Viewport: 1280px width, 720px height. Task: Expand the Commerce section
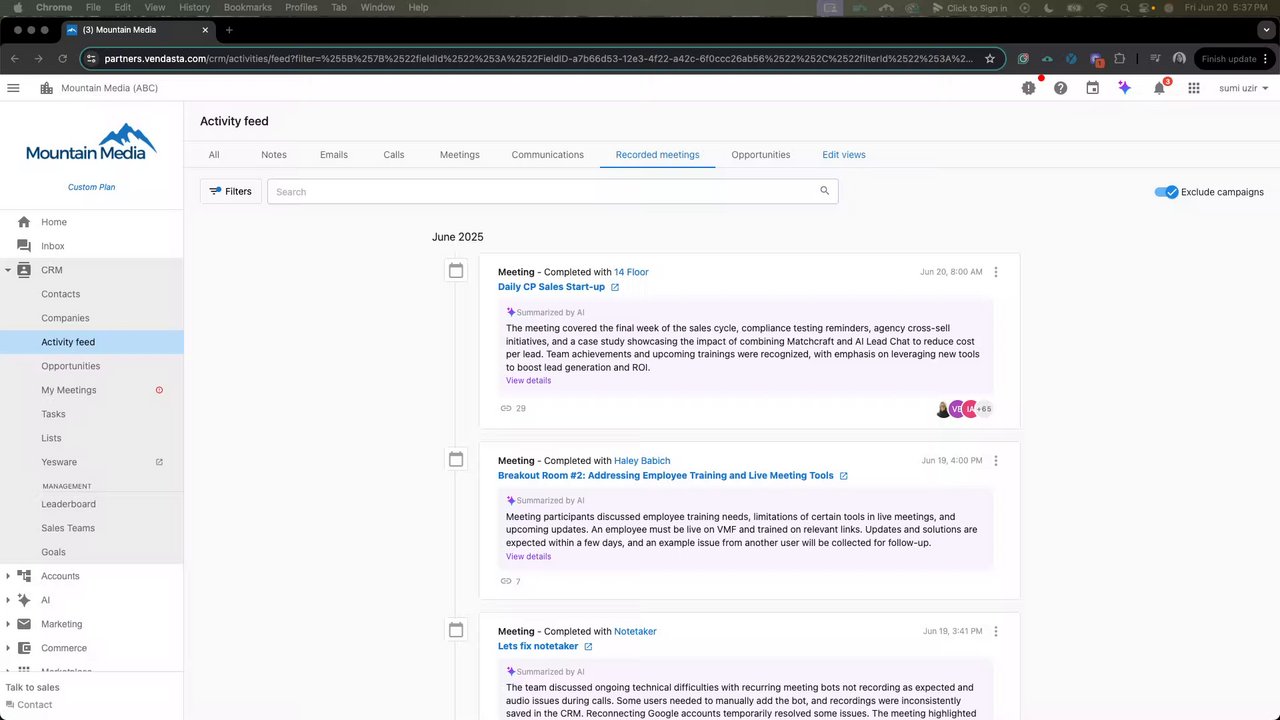(8, 648)
